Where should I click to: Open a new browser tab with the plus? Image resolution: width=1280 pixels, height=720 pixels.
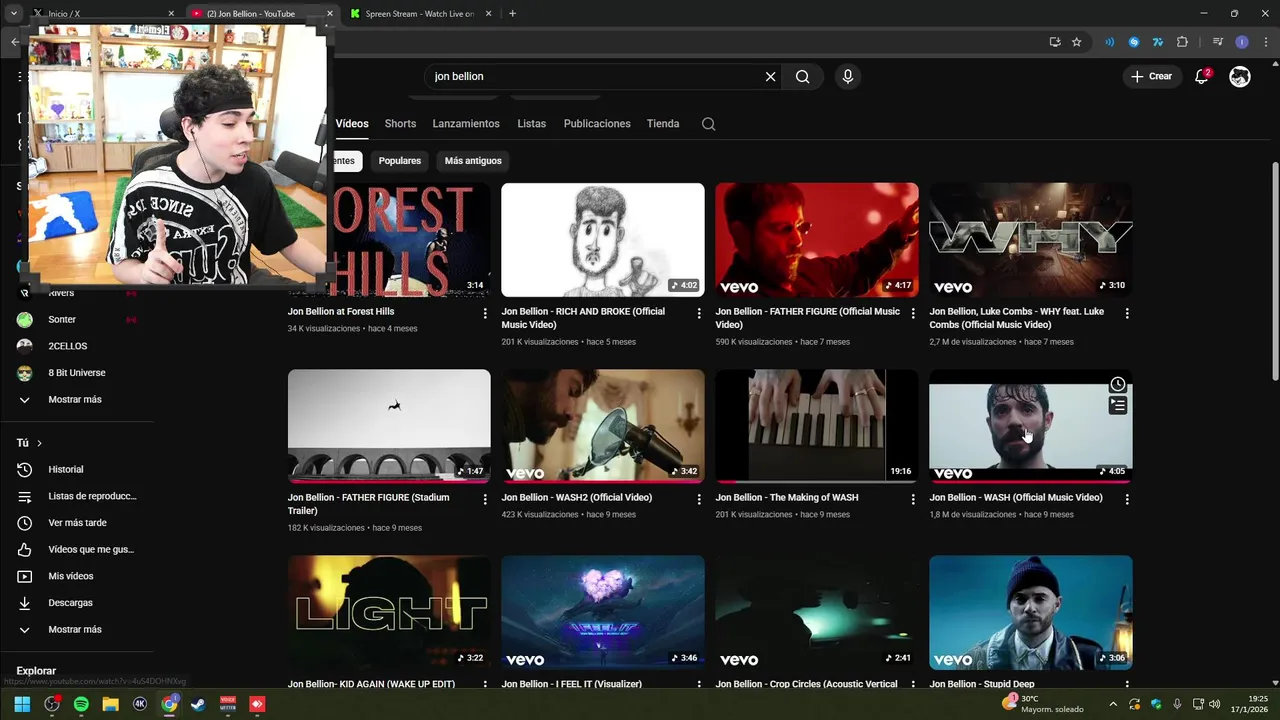513,14
